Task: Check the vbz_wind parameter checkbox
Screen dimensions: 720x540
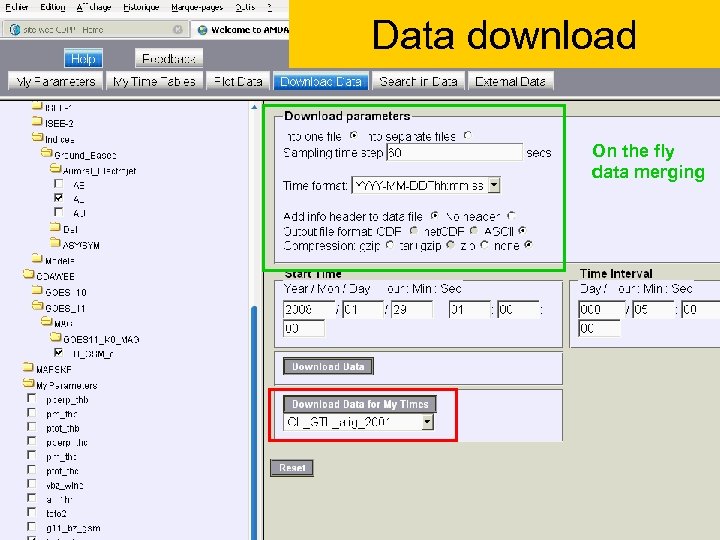Action: pos(31,484)
